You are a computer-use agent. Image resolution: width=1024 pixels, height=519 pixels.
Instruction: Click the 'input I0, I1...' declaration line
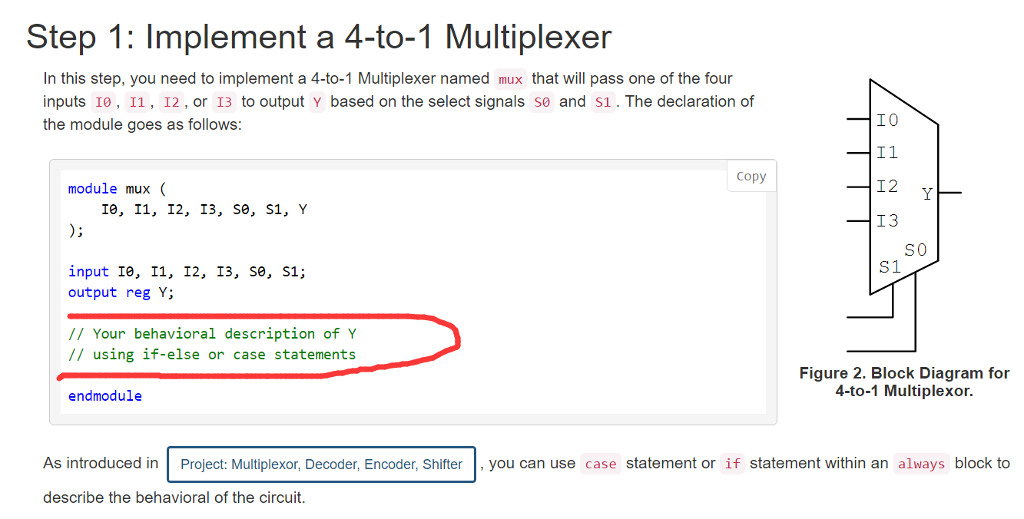coord(187,272)
